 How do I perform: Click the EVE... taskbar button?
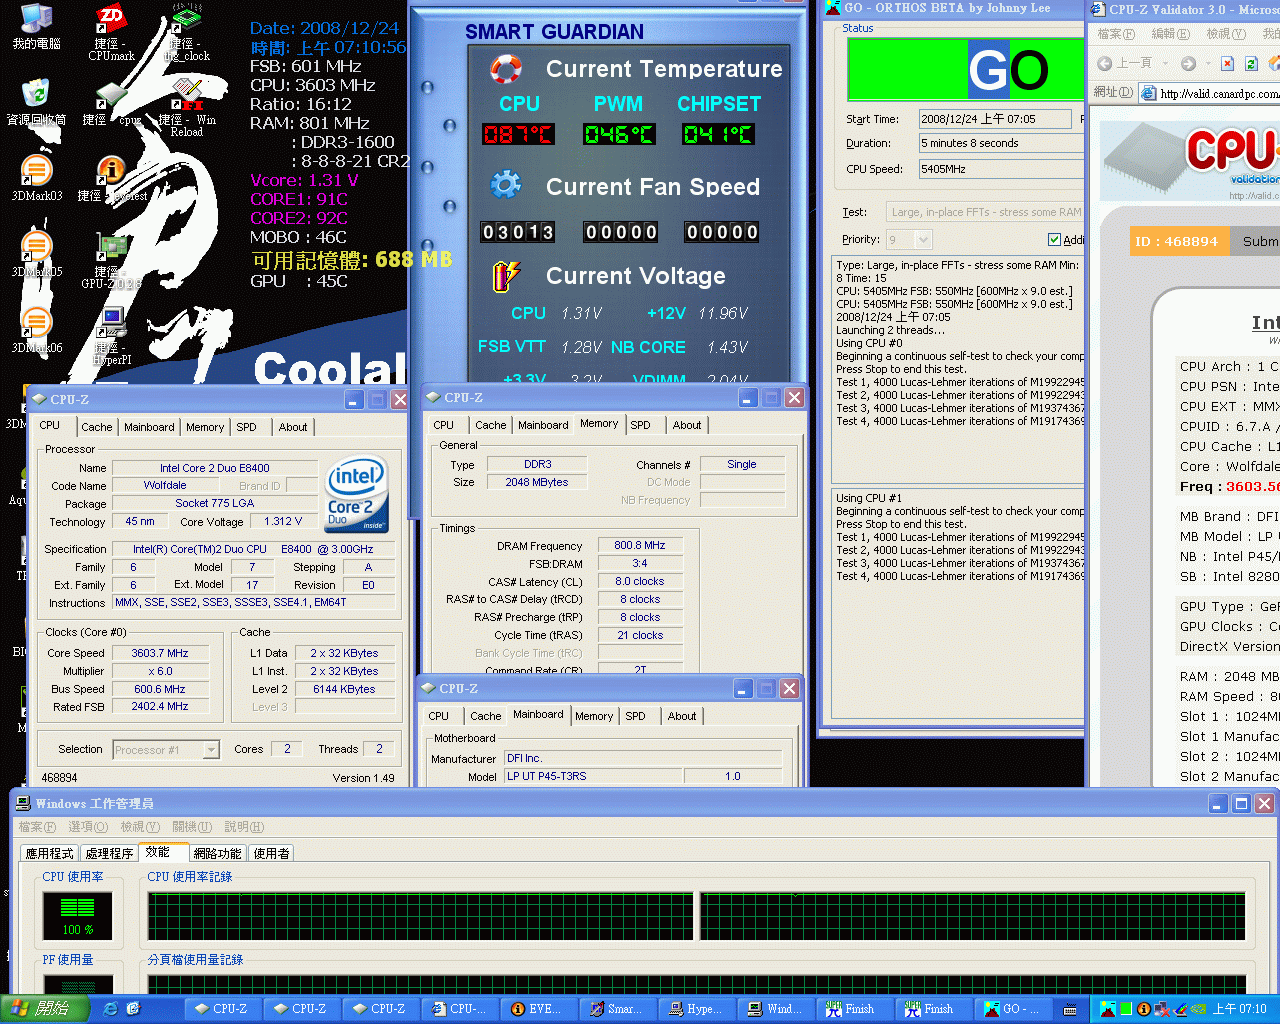(538, 1009)
